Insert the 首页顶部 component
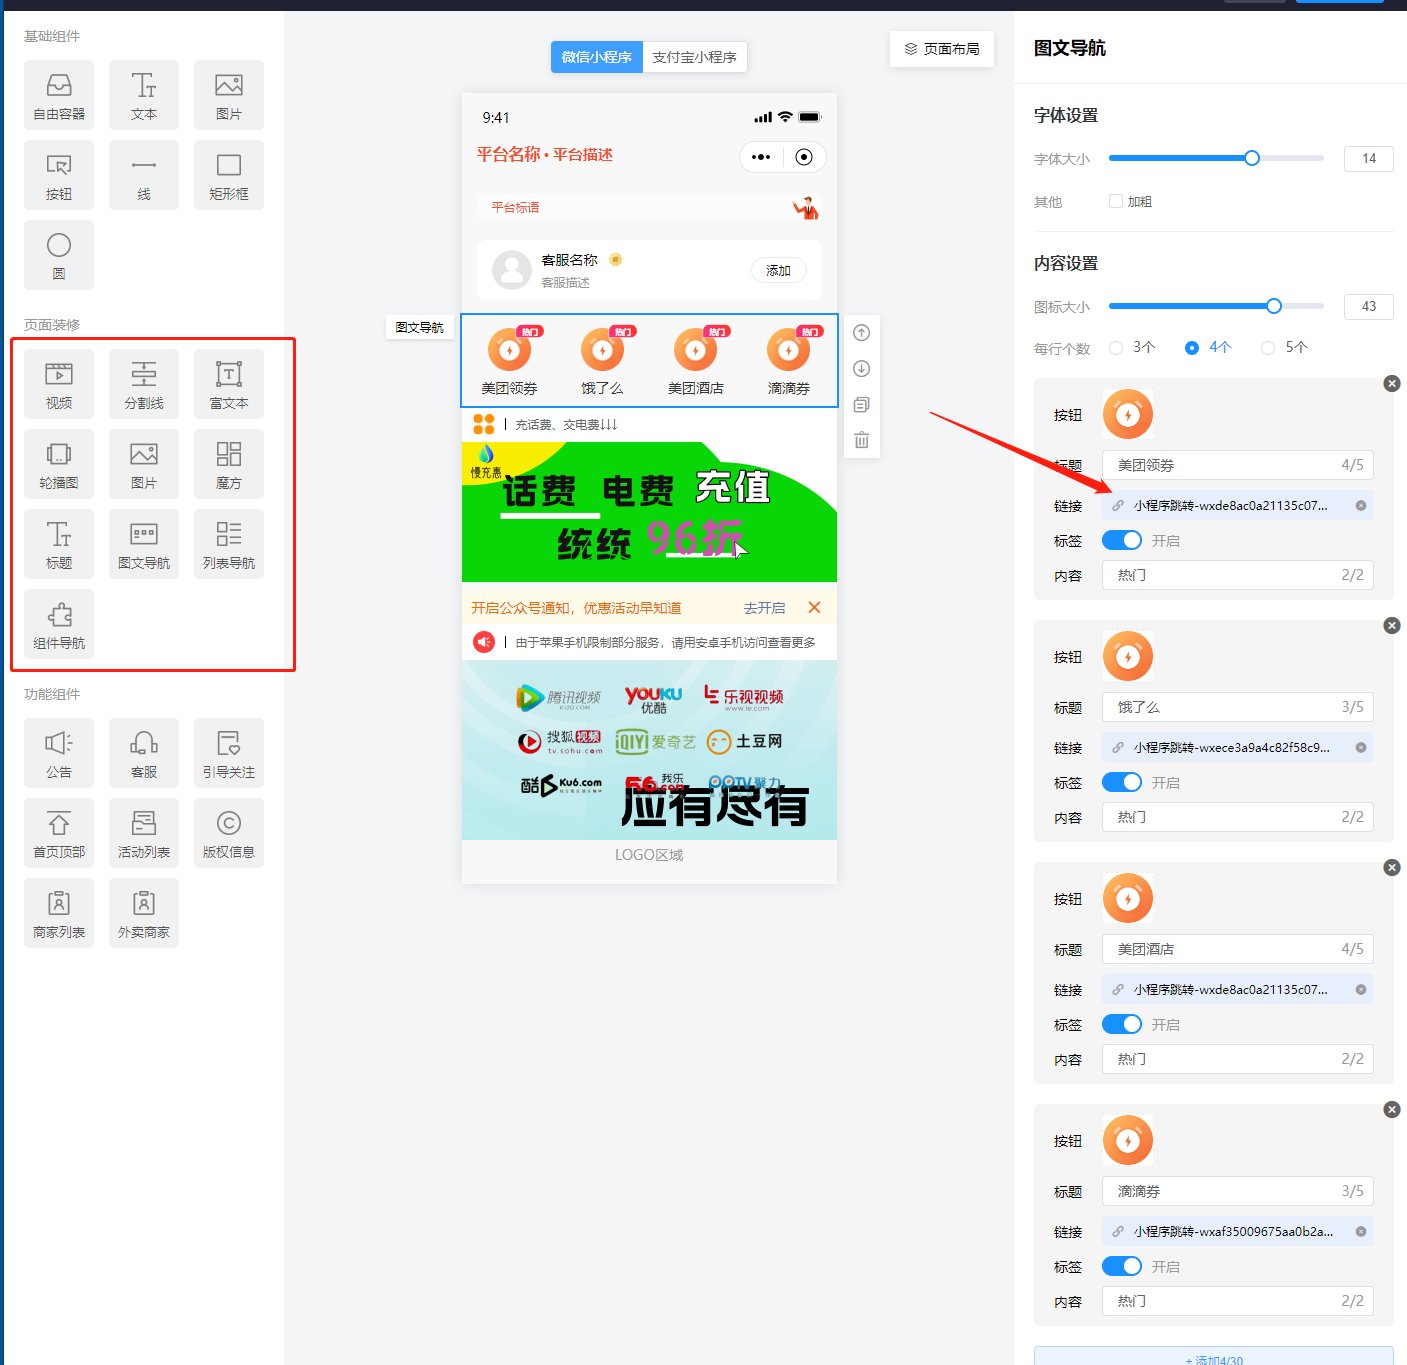1407x1365 pixels. (59, 833)
